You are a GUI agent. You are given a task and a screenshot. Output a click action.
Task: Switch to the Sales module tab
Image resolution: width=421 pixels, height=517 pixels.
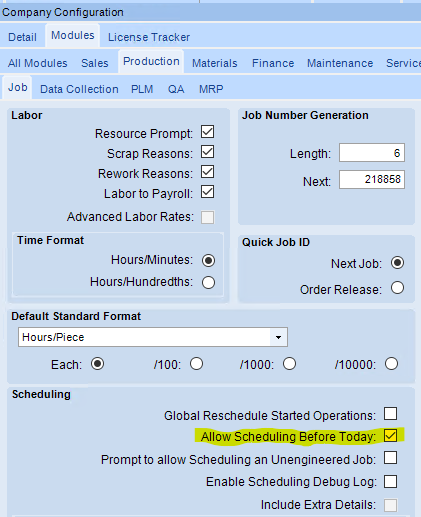(95, 63)
